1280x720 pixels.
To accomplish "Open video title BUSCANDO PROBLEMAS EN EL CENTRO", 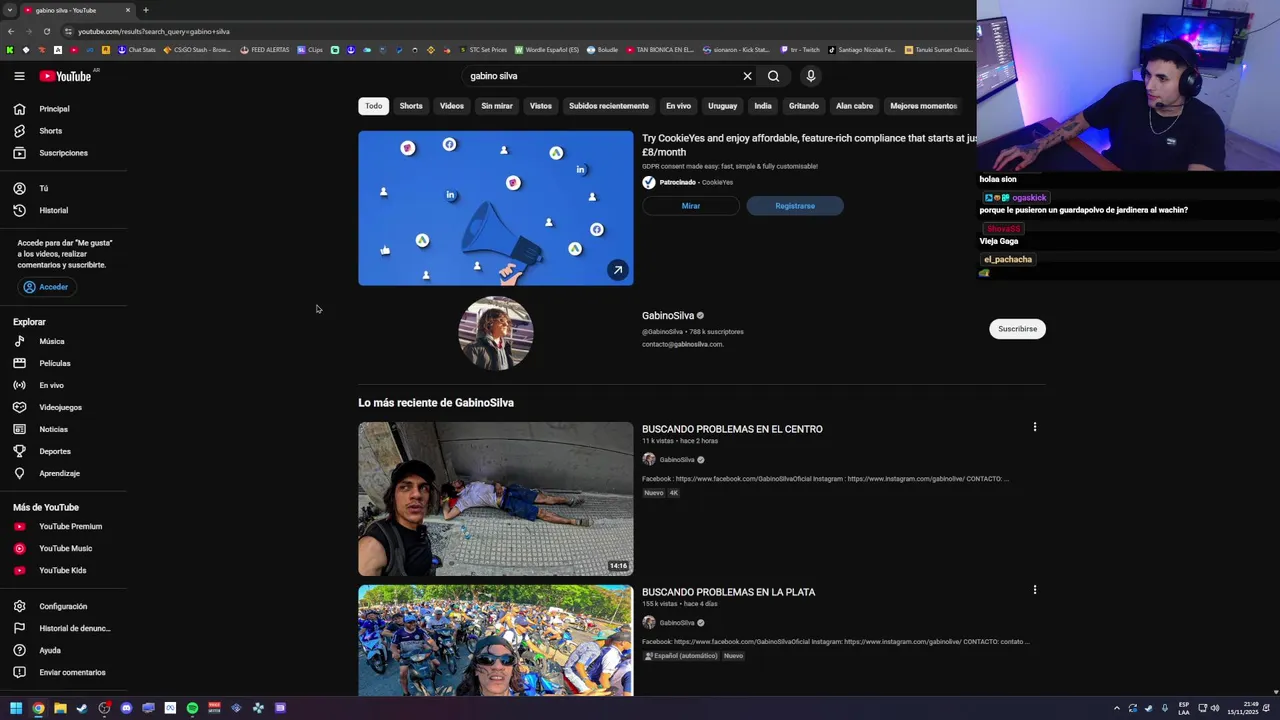I will pyautogui.click(x=732, y=429).
